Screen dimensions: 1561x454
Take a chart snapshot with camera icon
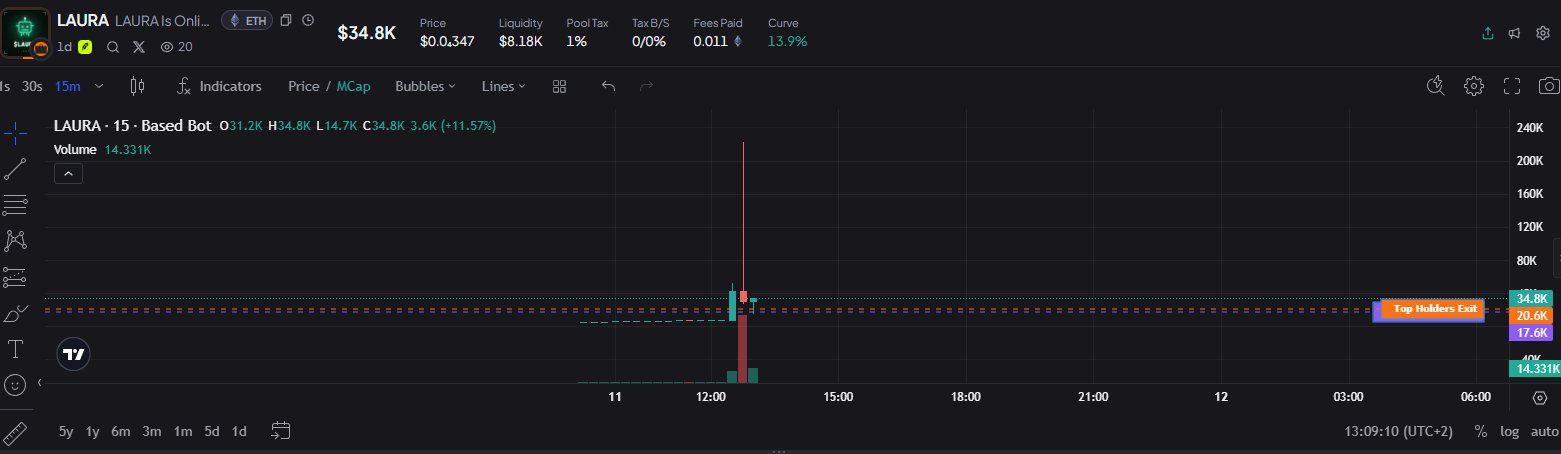pyautogui.click(x=1549, y=86)
